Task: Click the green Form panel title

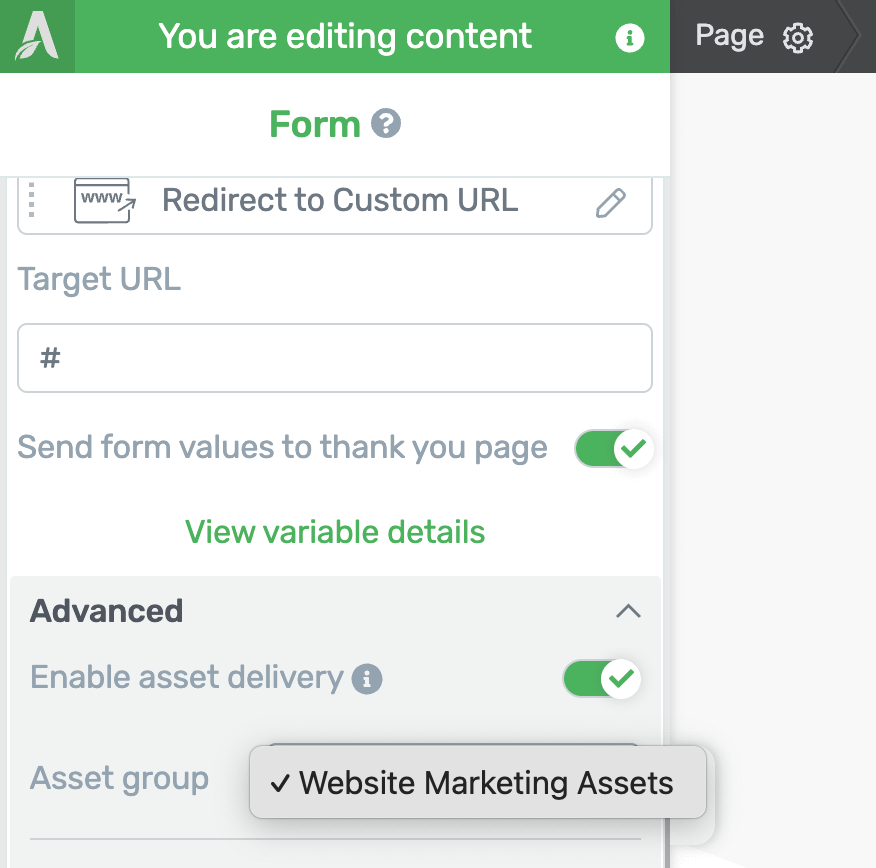Action: pos(314,124)
